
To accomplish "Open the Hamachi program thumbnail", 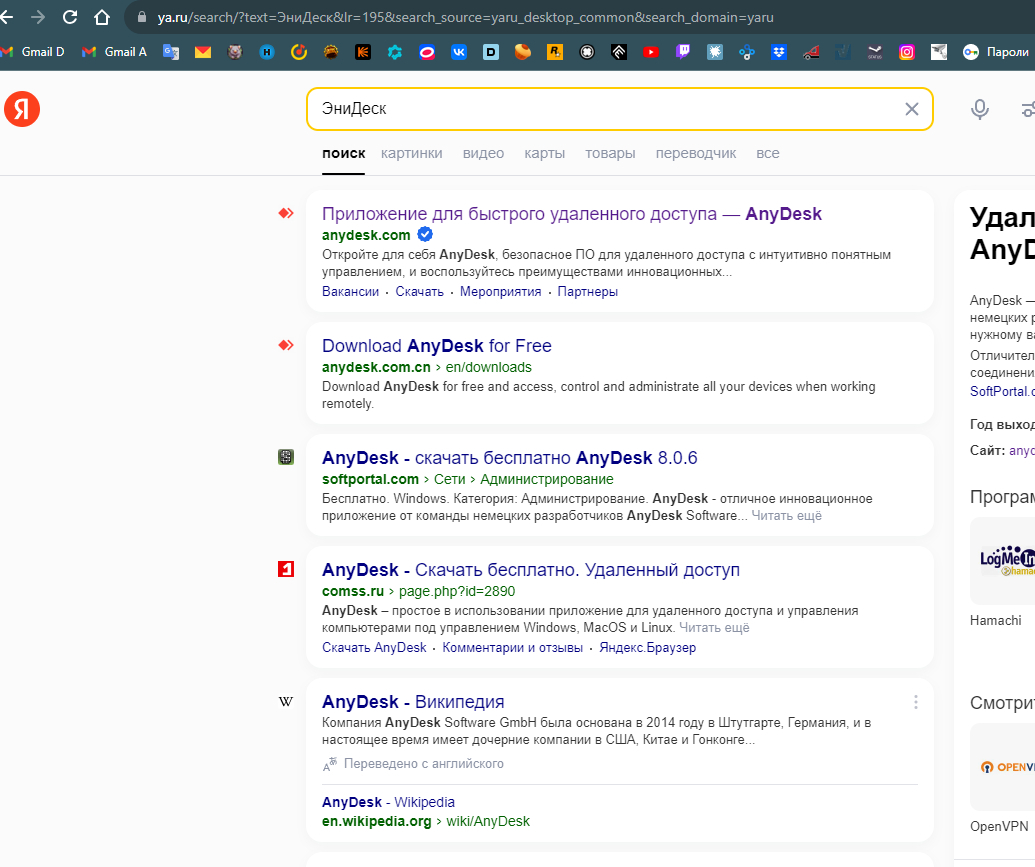I will 1003,561.
